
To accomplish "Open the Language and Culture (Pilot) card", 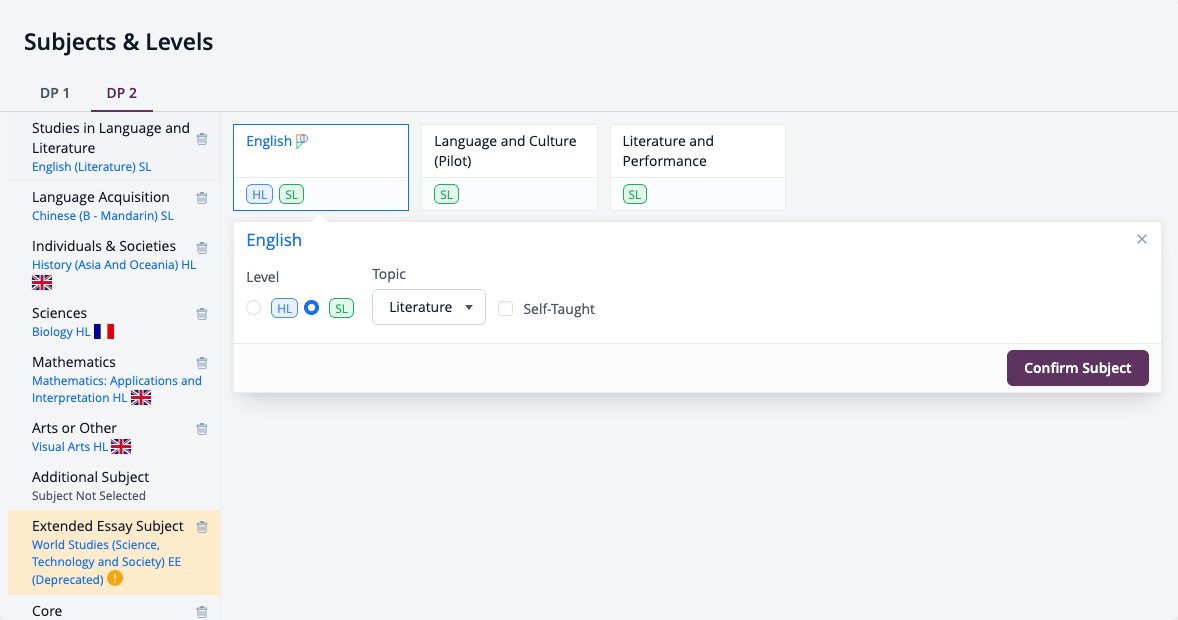I will click(509, 168).
